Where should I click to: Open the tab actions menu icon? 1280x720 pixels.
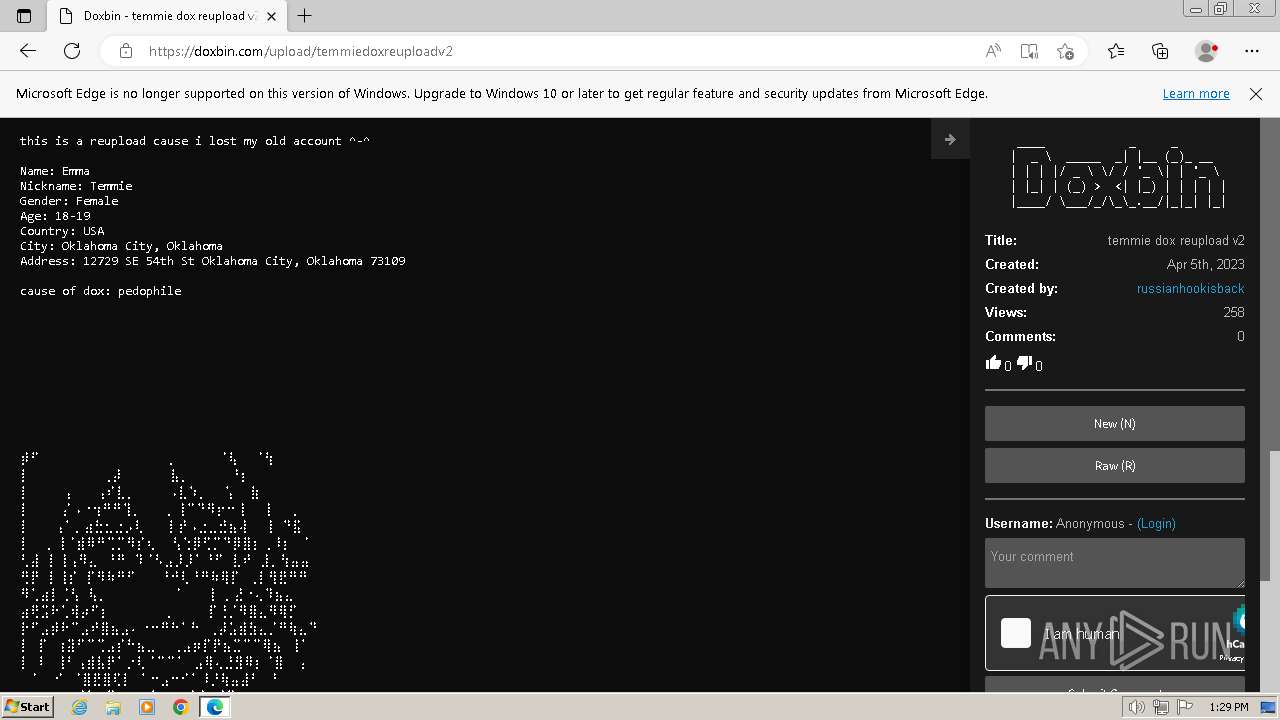point(24,15)
